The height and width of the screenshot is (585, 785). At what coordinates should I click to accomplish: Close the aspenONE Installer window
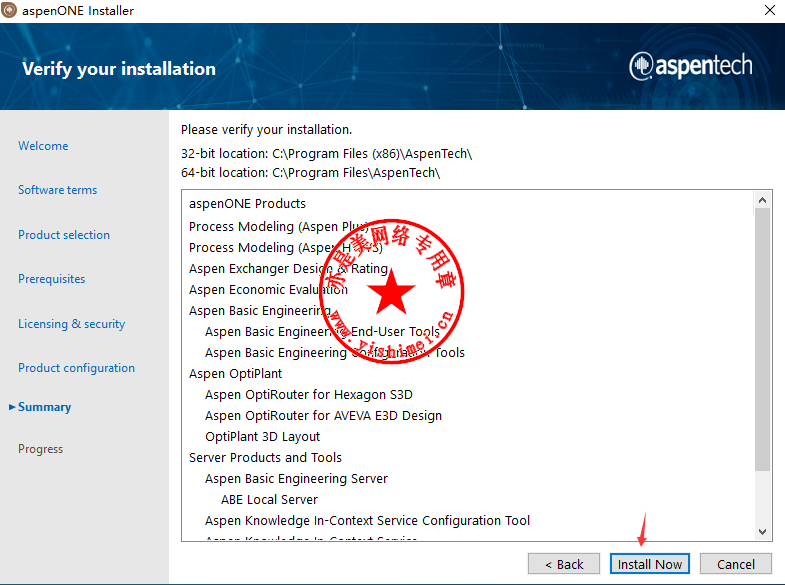[769, 10]
